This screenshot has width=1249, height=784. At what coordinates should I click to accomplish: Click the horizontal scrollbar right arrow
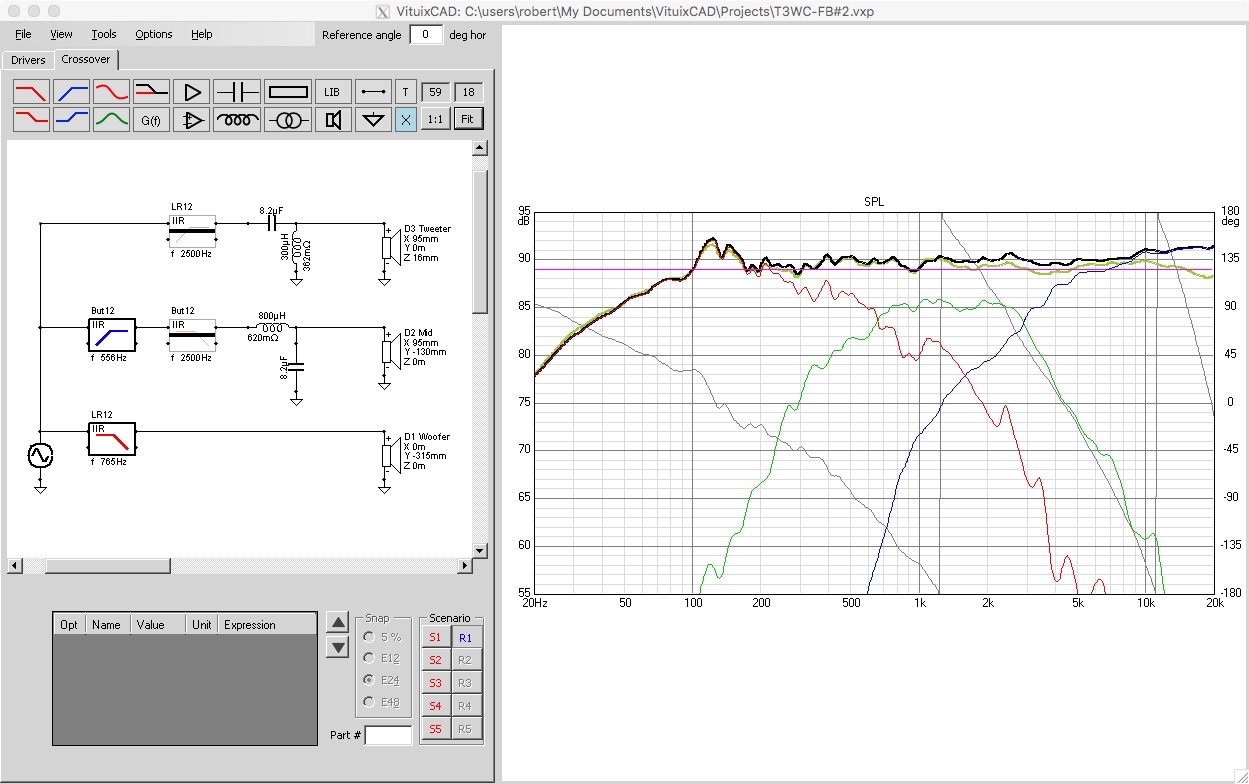[465, 566]
